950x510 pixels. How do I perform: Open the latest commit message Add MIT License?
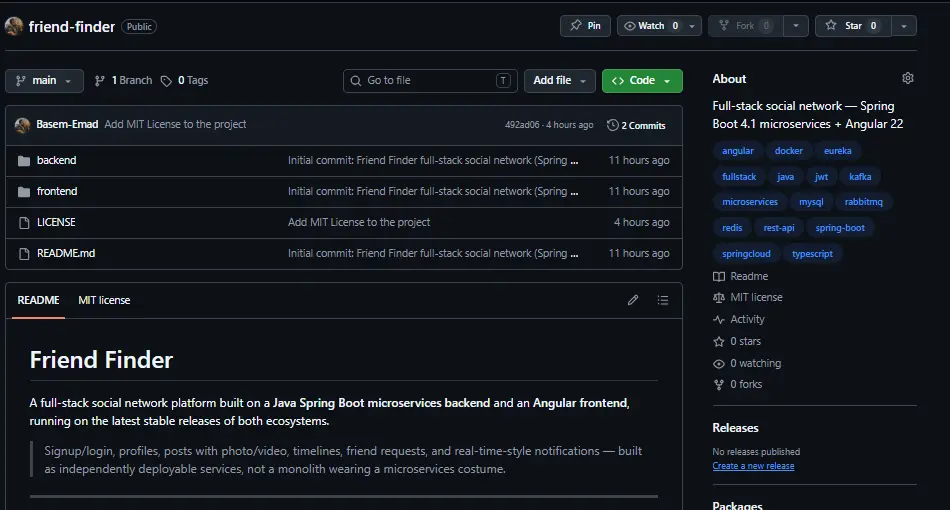click(x=175, y=124)
